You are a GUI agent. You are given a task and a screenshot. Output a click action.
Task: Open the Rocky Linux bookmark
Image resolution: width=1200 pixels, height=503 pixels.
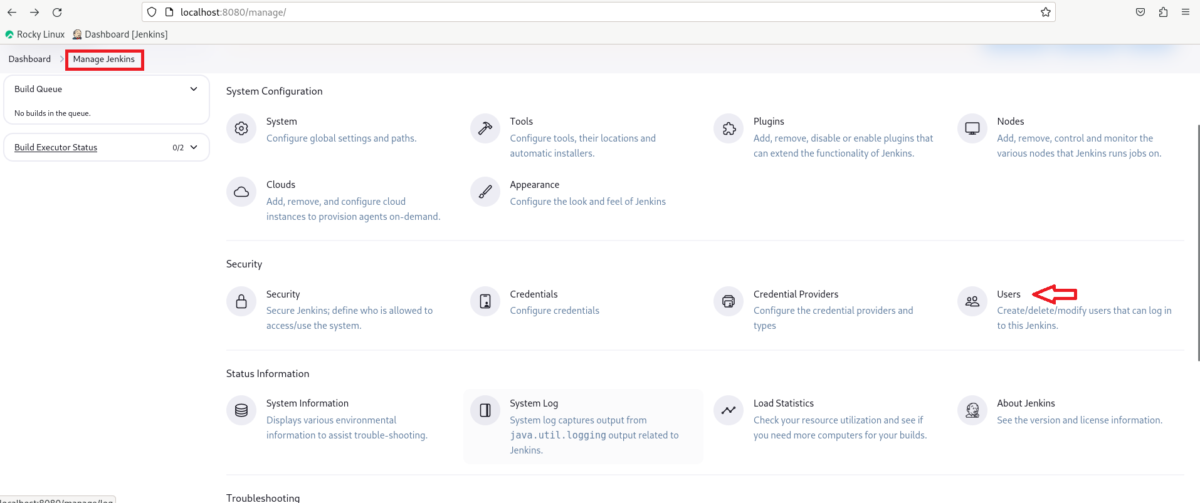tap(35, 34)
